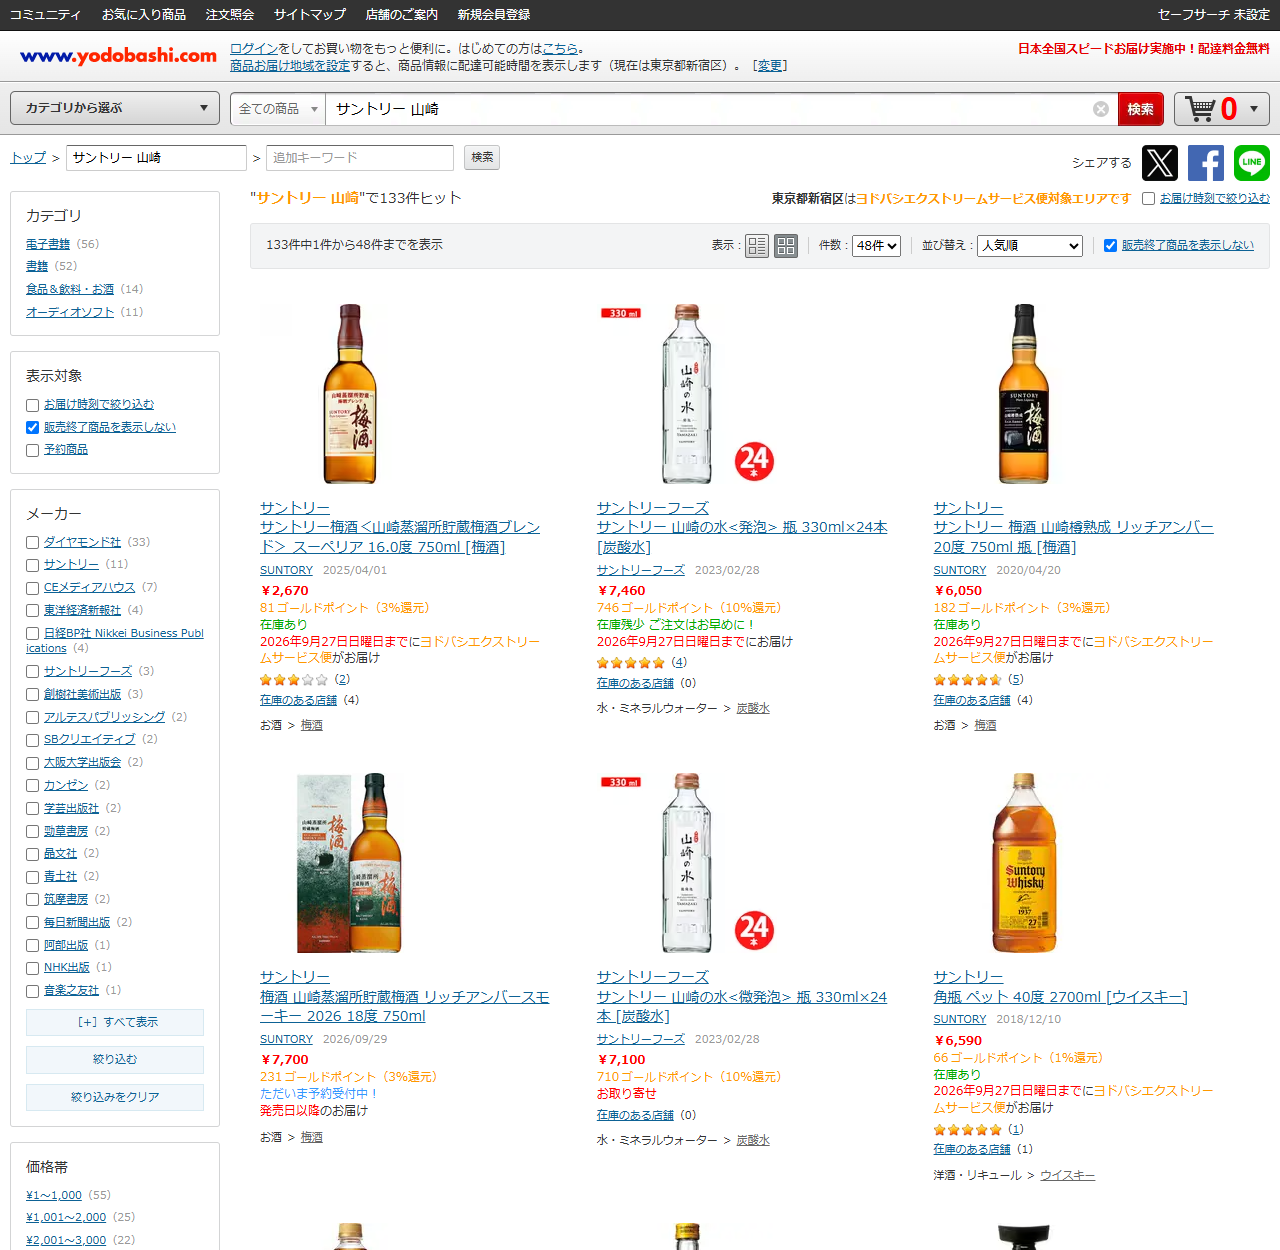Click the 追加キーワード input field

[x=360, y=158]
